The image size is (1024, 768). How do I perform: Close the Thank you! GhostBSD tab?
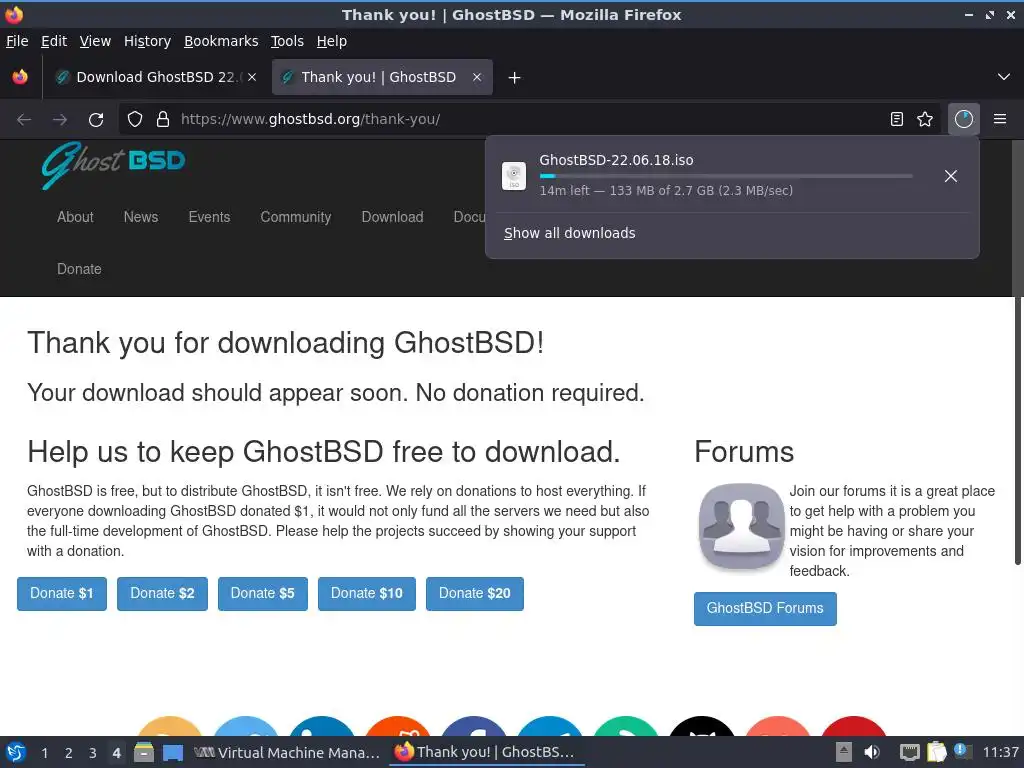(477, 77)
